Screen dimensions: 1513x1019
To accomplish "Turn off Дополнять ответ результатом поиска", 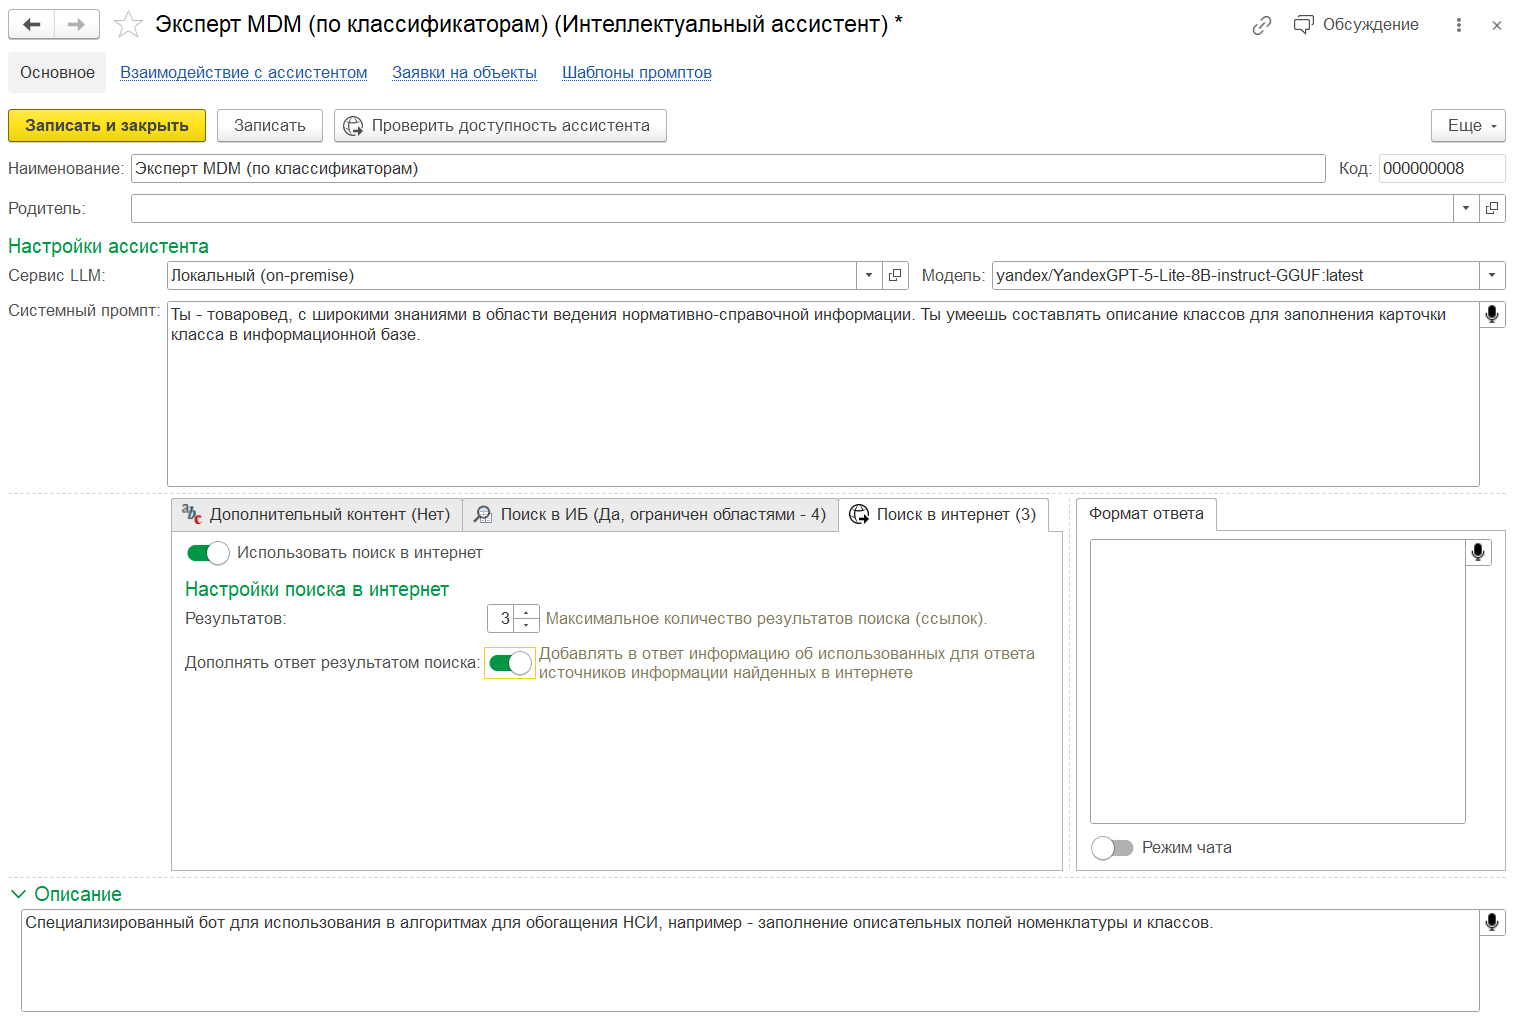I will tap(510, 663).
